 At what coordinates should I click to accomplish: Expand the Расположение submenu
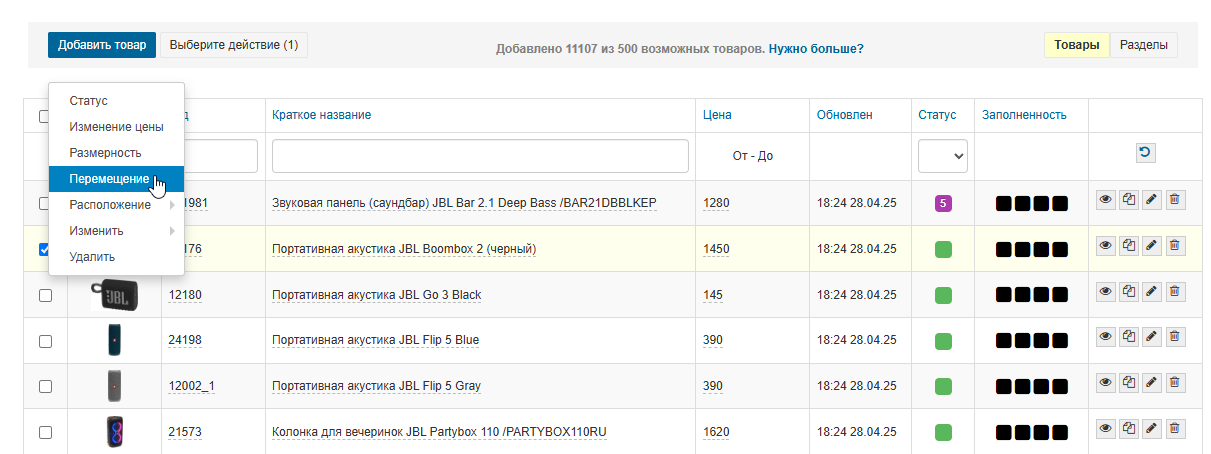point(116,205)
